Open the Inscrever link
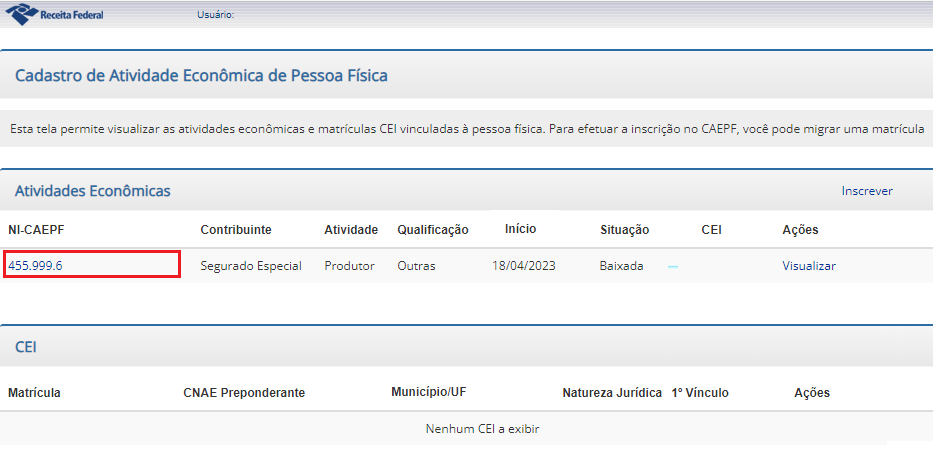Viewport: 936px width, 449px height. coord(867,191)
